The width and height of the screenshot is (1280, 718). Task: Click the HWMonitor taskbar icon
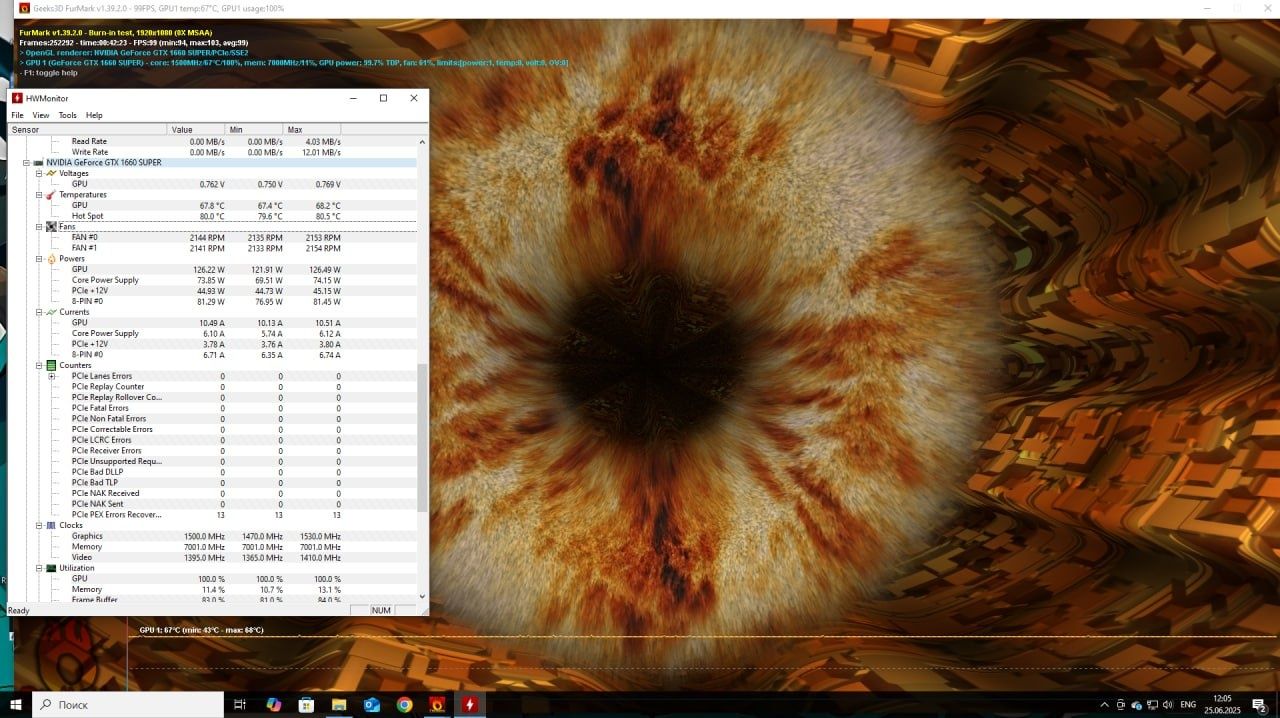(470, 704)
